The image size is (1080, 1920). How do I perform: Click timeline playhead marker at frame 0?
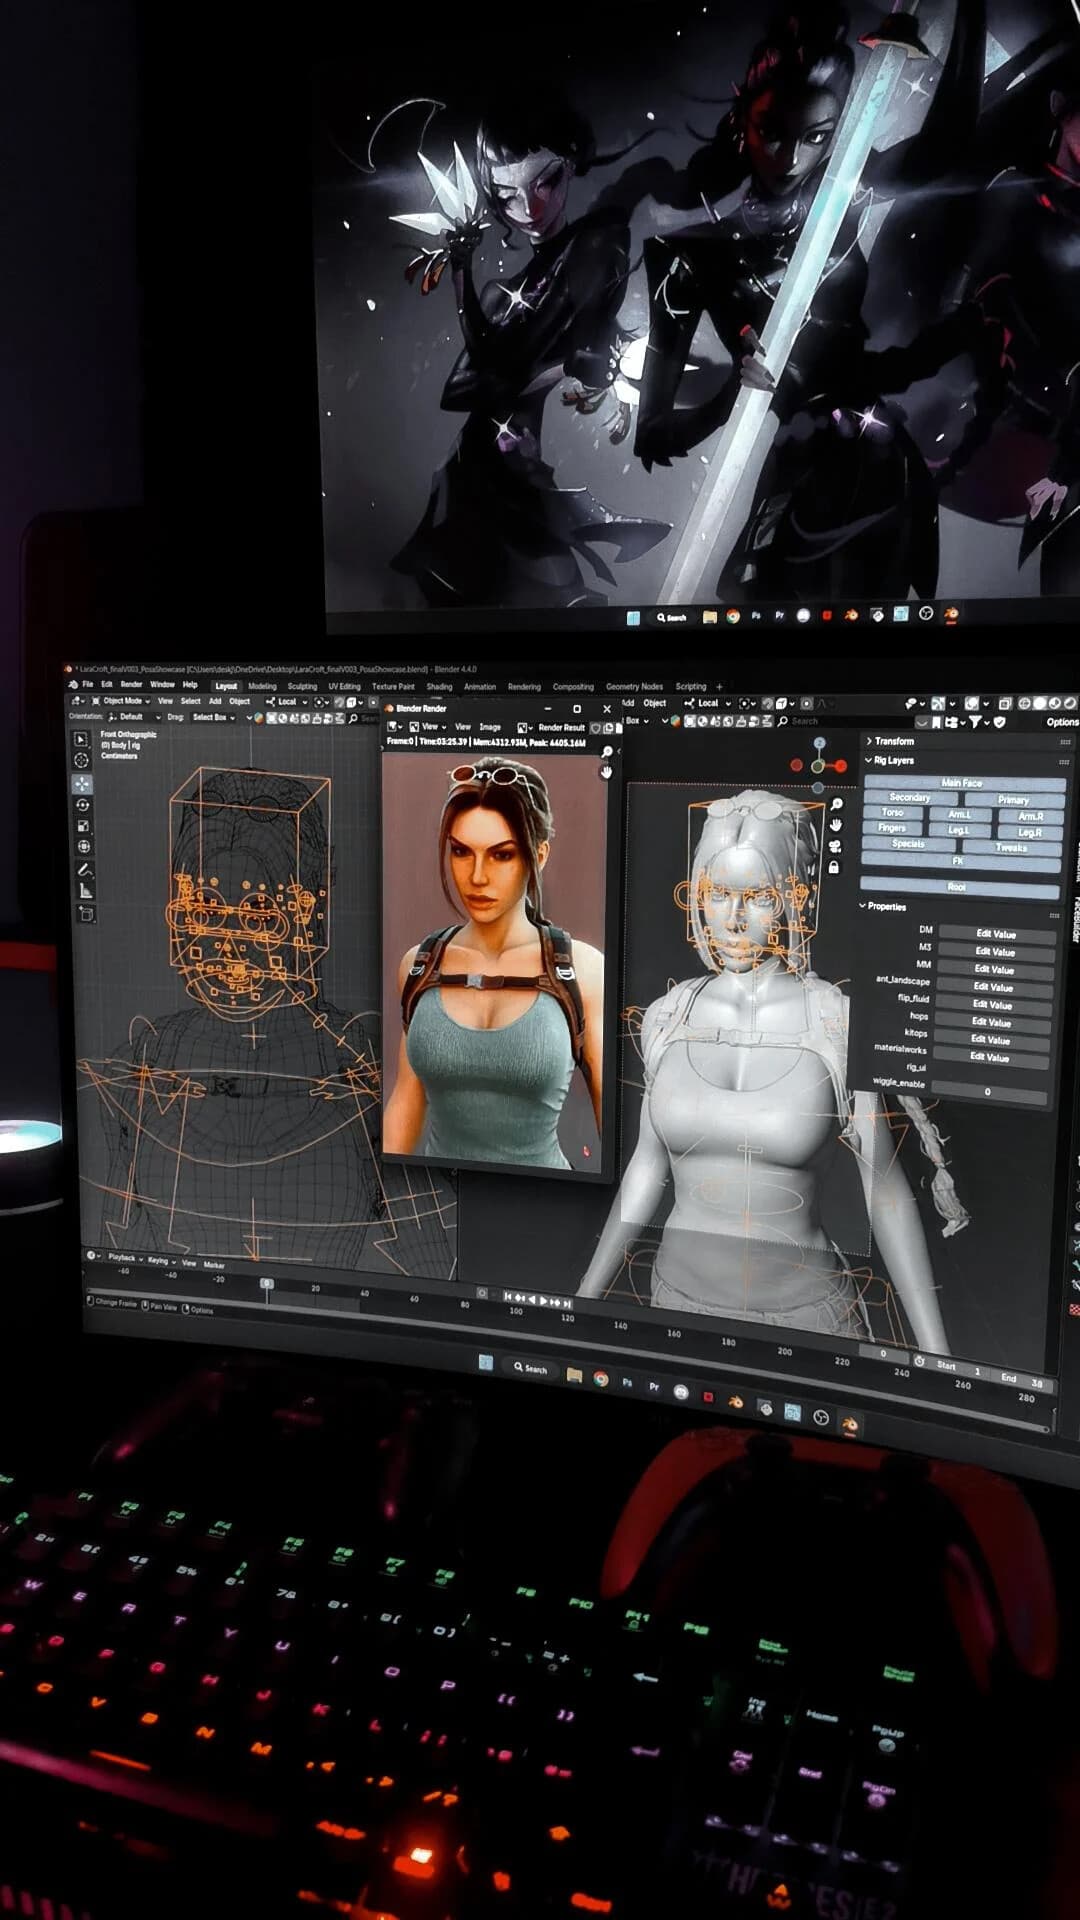point(266,1283)
